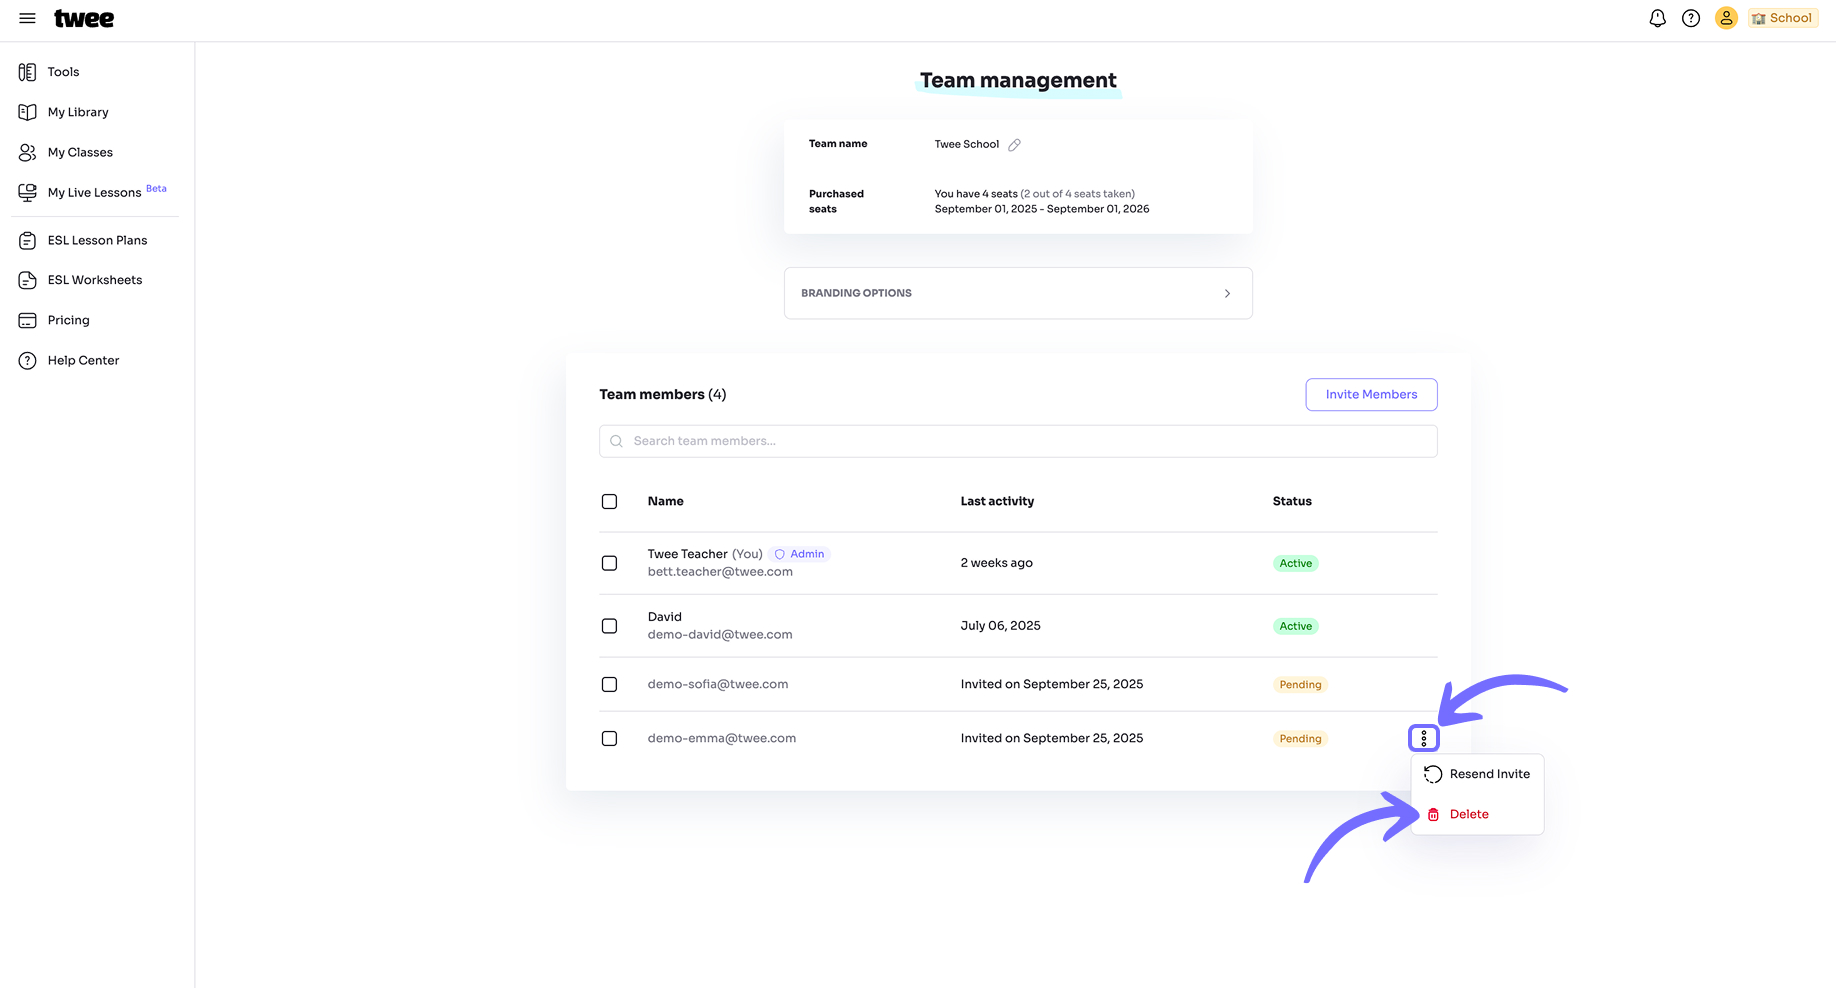1836x988 pixels.
Task: Click the help question mark icon in header
Action: click(x=1691, y=18)
